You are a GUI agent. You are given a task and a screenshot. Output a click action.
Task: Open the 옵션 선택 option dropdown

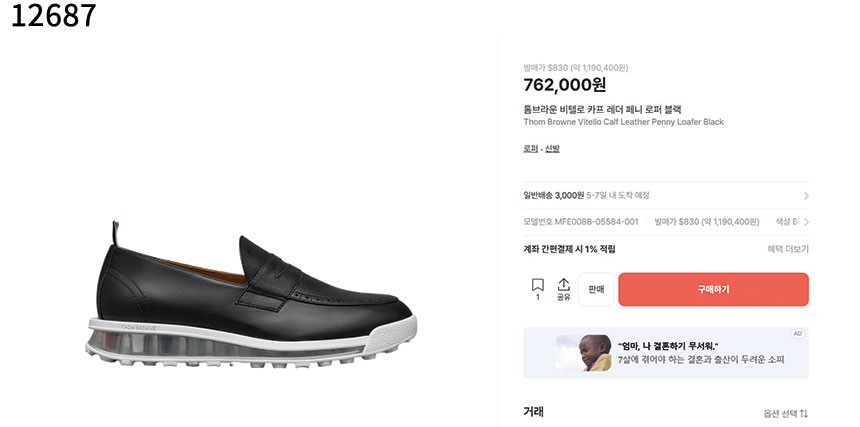click(781, 413)
